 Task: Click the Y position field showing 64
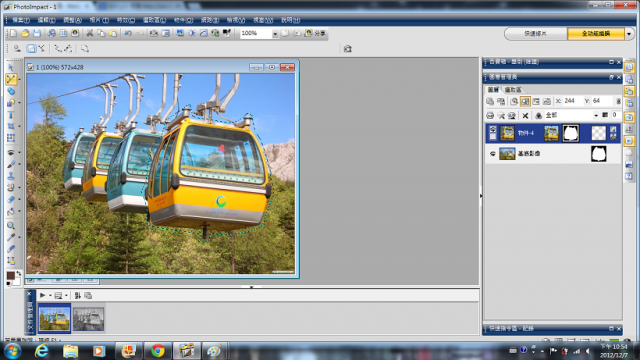(x=603, y=101)
